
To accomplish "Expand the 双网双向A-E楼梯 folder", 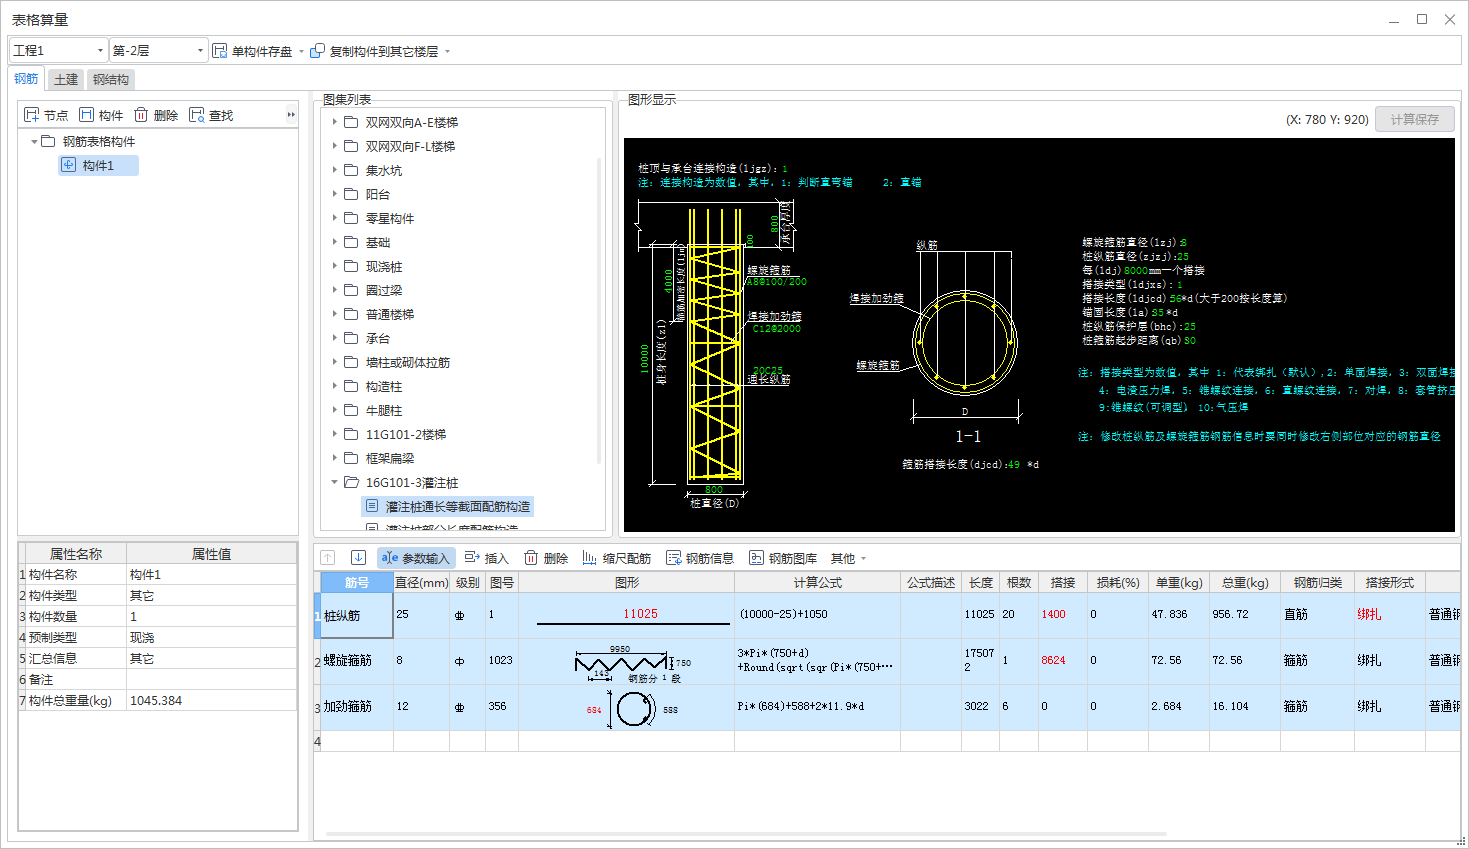I will (334, 122).
